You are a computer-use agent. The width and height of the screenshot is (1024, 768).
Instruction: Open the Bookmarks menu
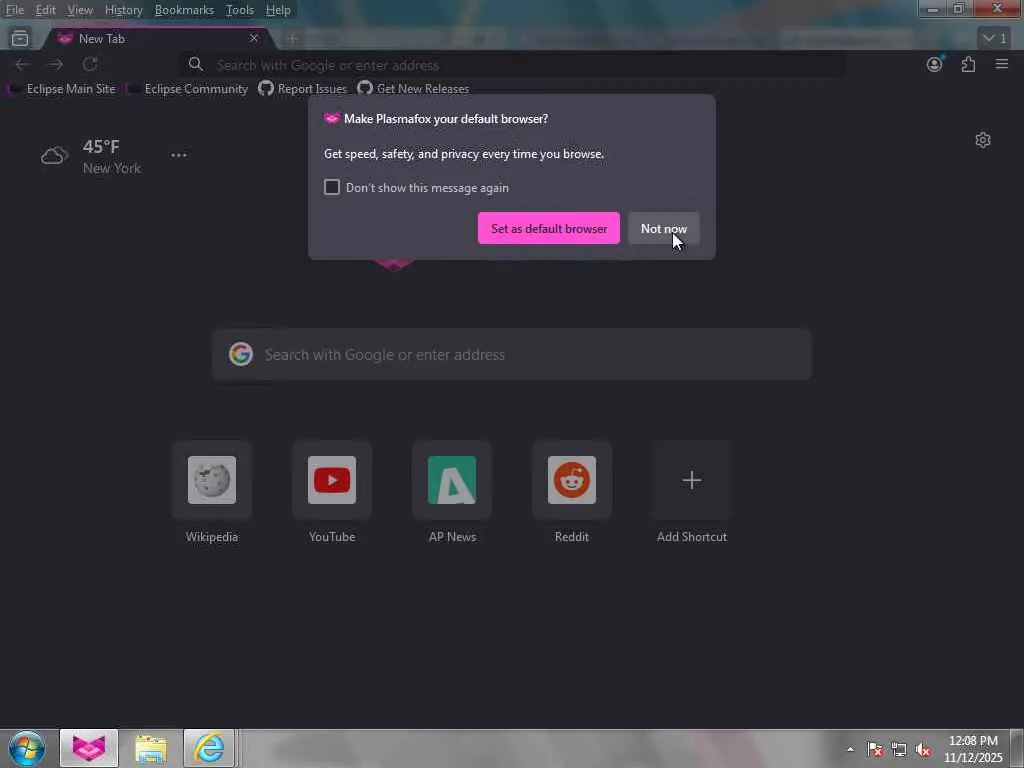pyautogui.click(x=184, y=10)
